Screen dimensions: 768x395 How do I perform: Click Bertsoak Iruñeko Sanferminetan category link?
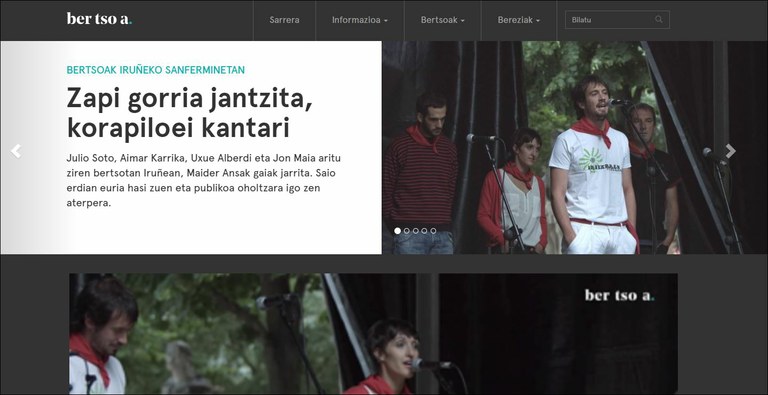(156, 70)
